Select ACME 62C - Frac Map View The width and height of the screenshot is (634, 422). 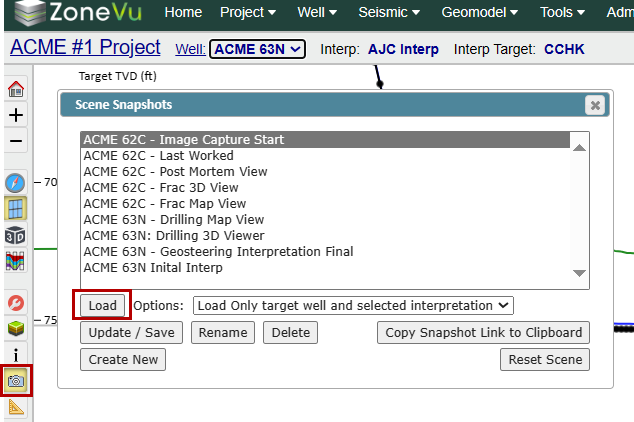tap(325, 204)
